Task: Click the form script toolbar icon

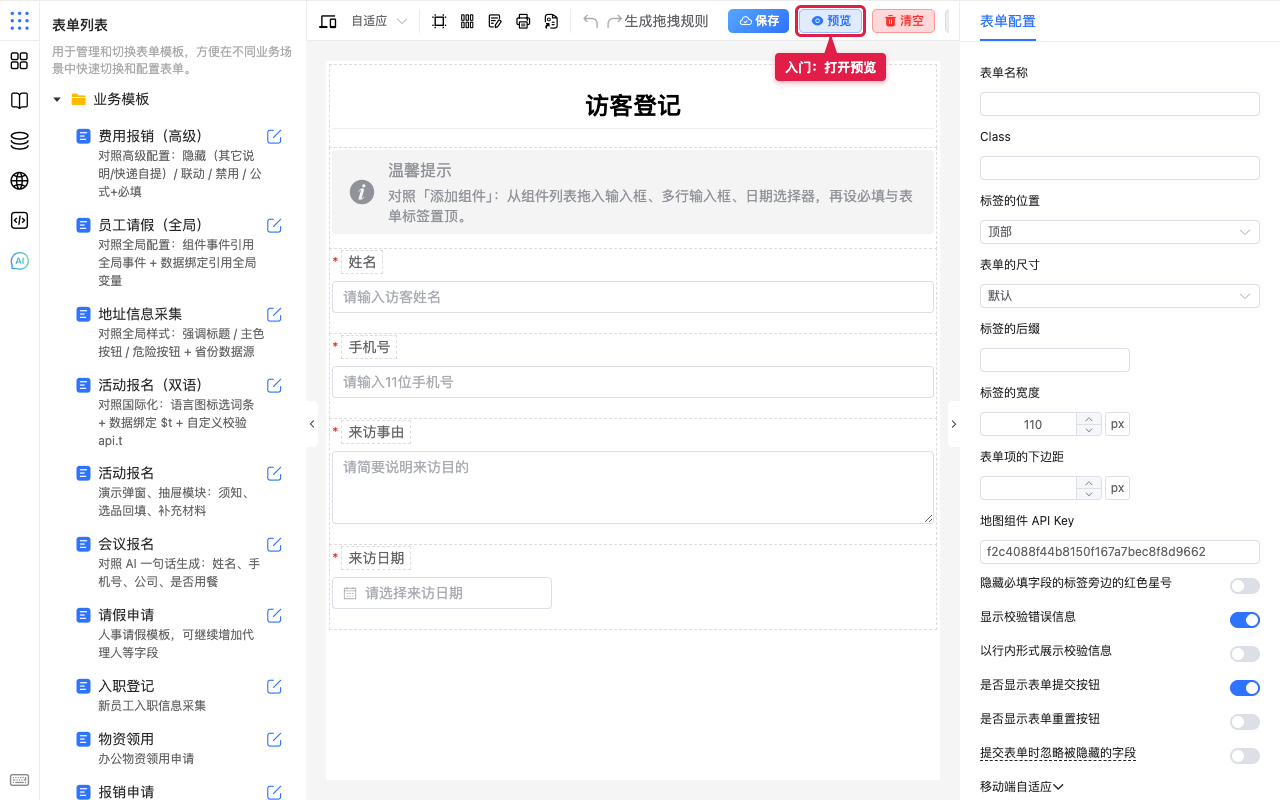Action: [x=551, y=21]
